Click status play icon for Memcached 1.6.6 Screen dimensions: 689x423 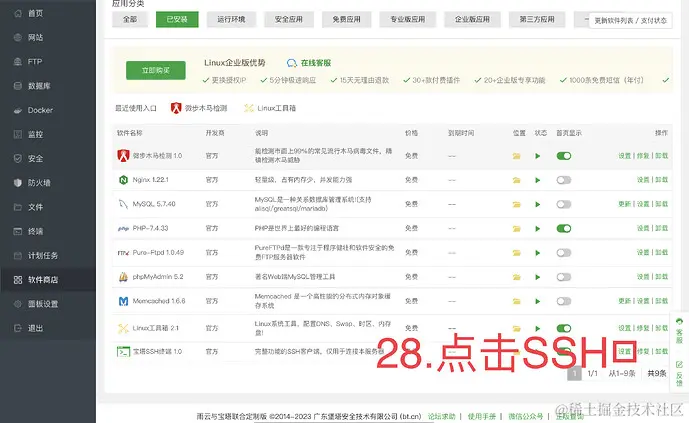pos(537,301)
